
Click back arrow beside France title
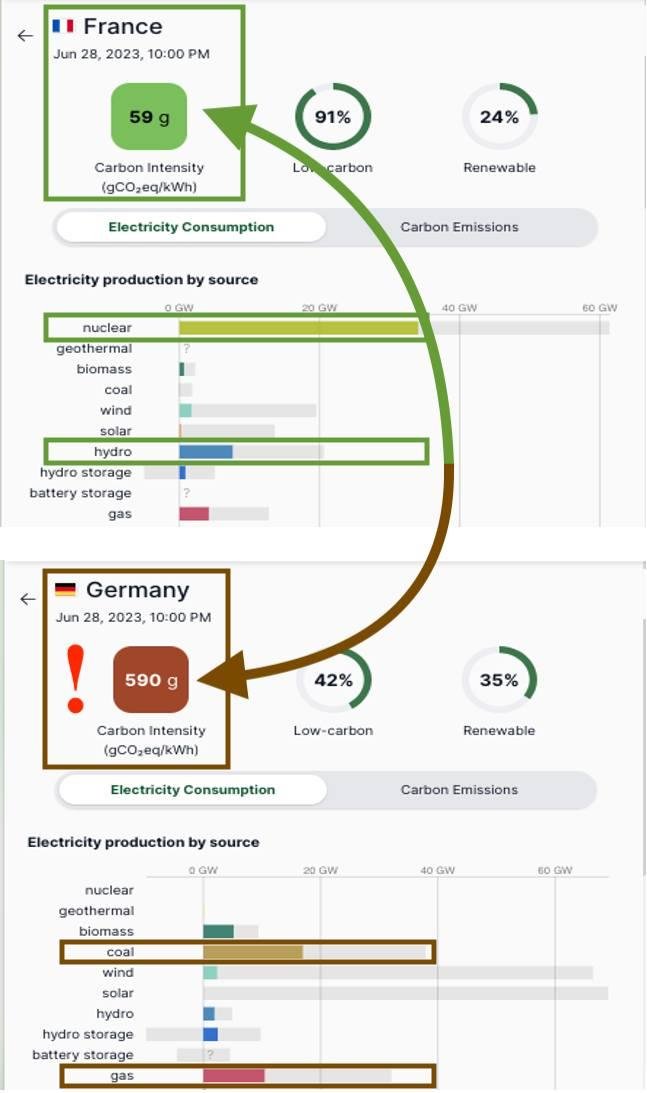click(x=25, y=35)
